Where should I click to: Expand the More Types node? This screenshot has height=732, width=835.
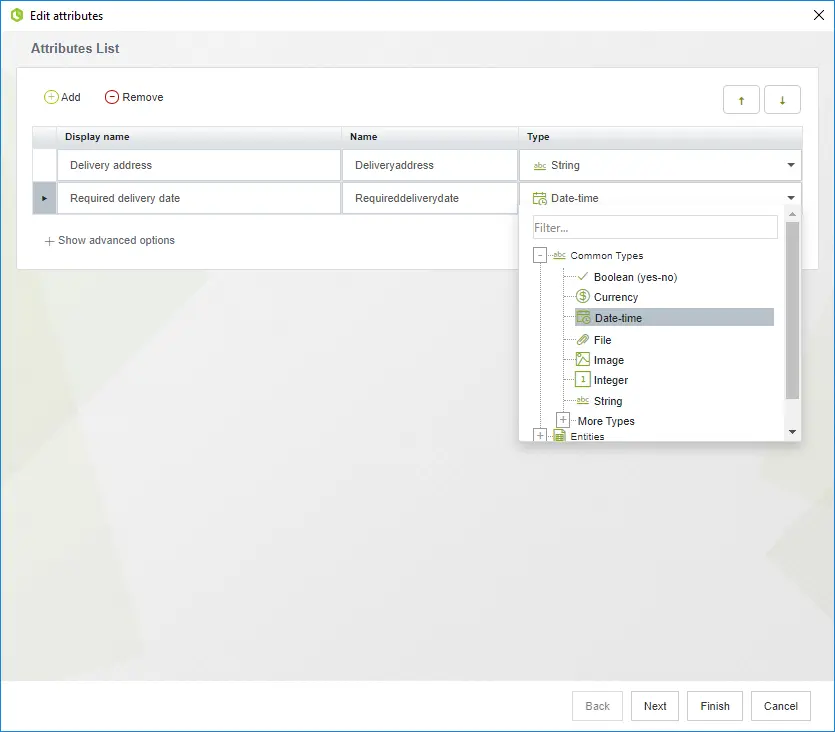(563, 420)
